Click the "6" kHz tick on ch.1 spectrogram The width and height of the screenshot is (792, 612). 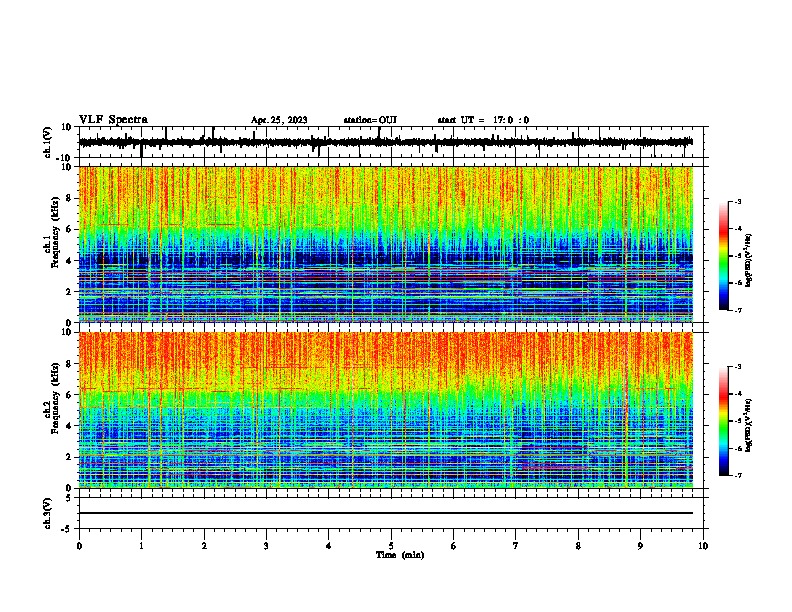coord(70,230)
